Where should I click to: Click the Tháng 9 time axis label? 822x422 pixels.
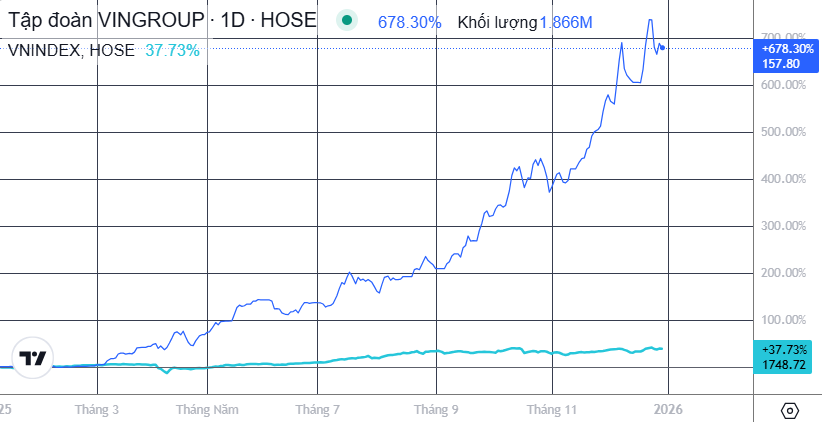[x=436, y=409]
